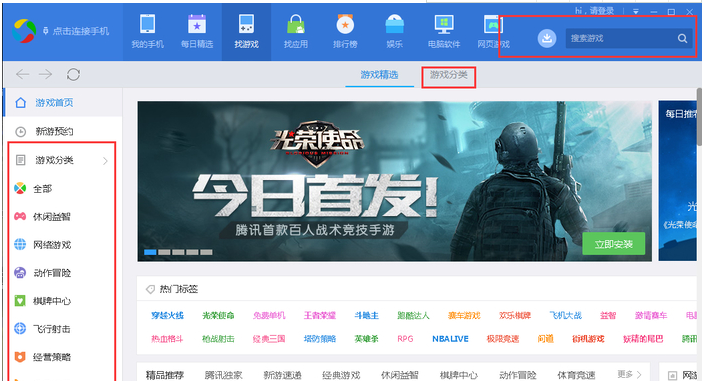Switch to 电脑软件 PC software
Screen dimensions: 706x381
tap(444, 32)
